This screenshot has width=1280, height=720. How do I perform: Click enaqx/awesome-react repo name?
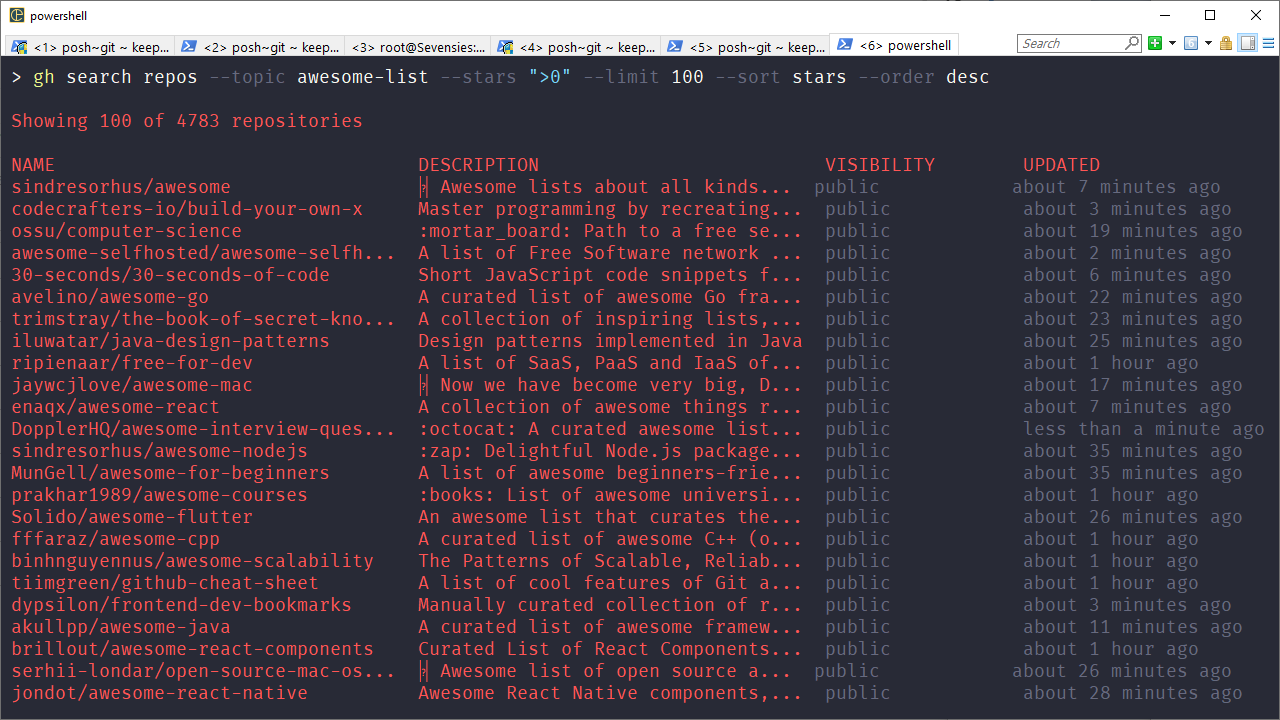pos(115,407)
